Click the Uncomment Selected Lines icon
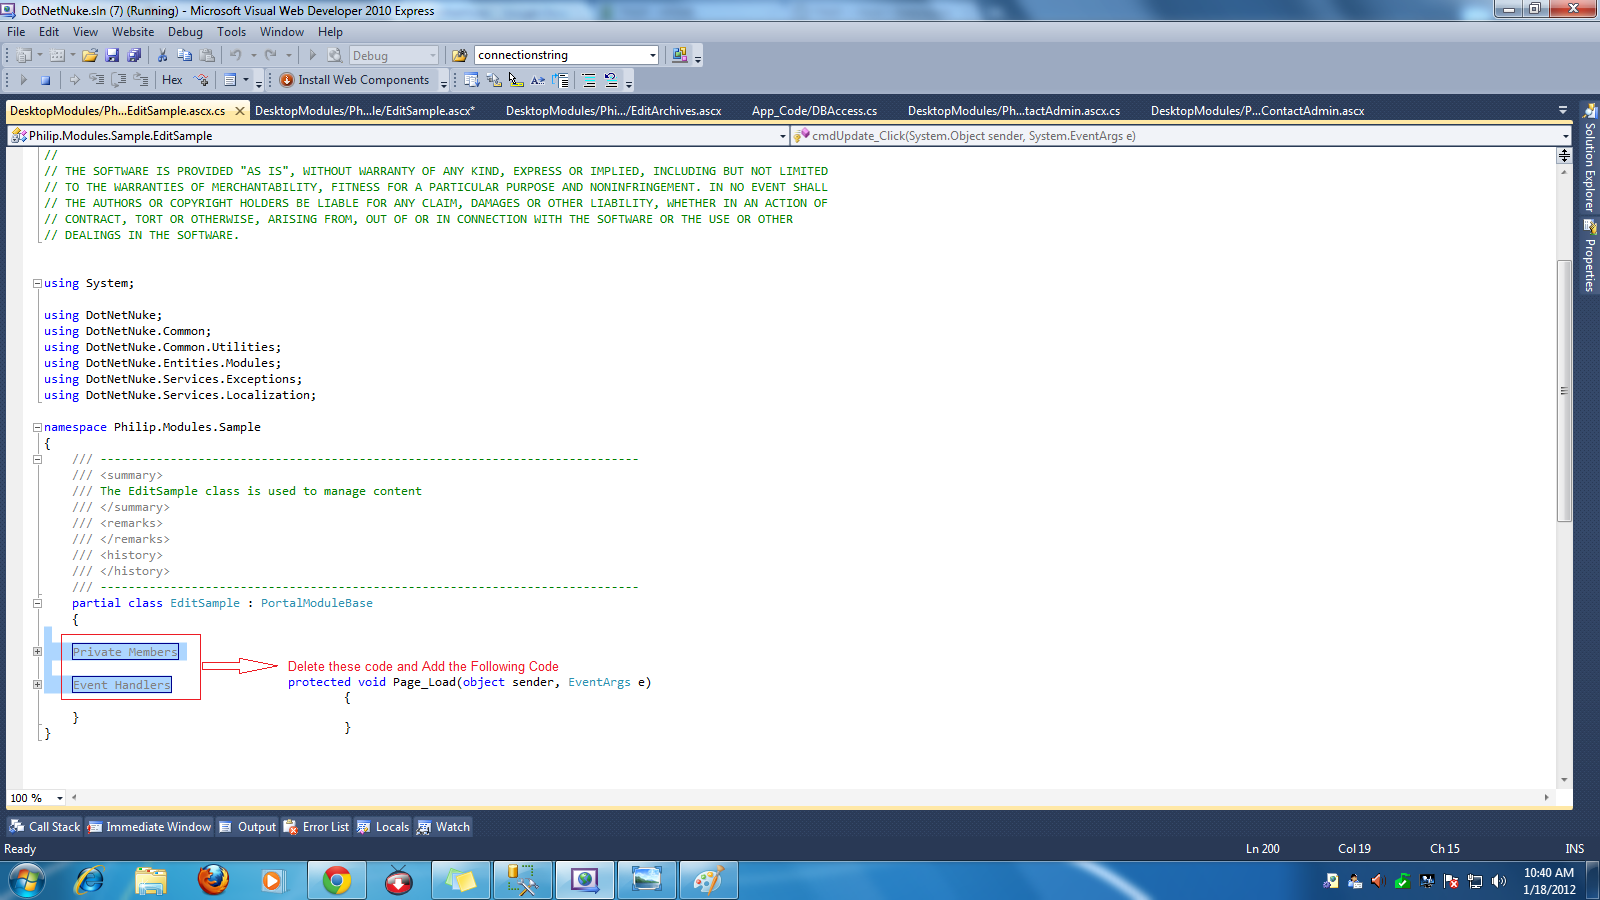This screenshot has height=900, width=1600. (611, 80)
